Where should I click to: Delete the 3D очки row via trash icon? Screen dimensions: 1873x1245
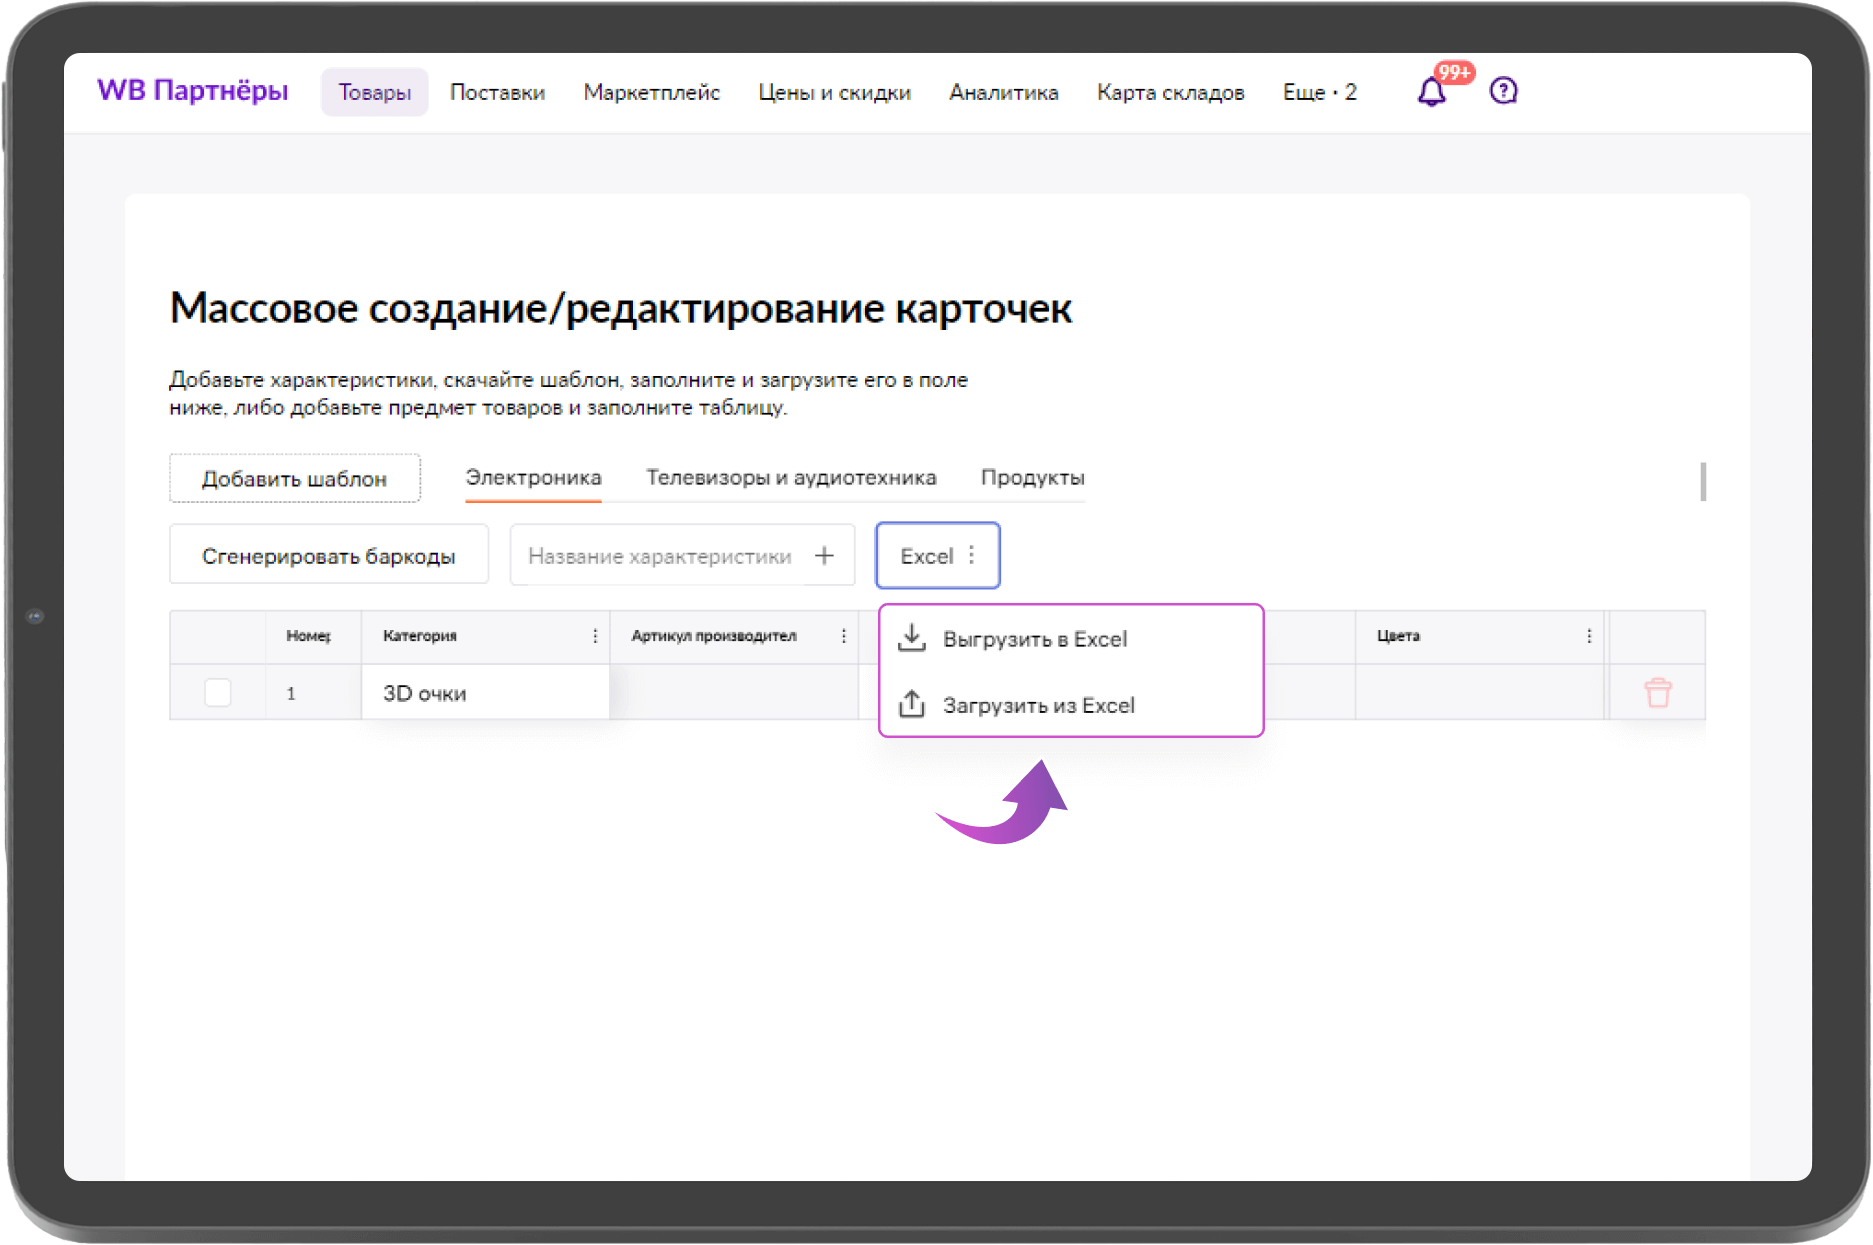1656,692
